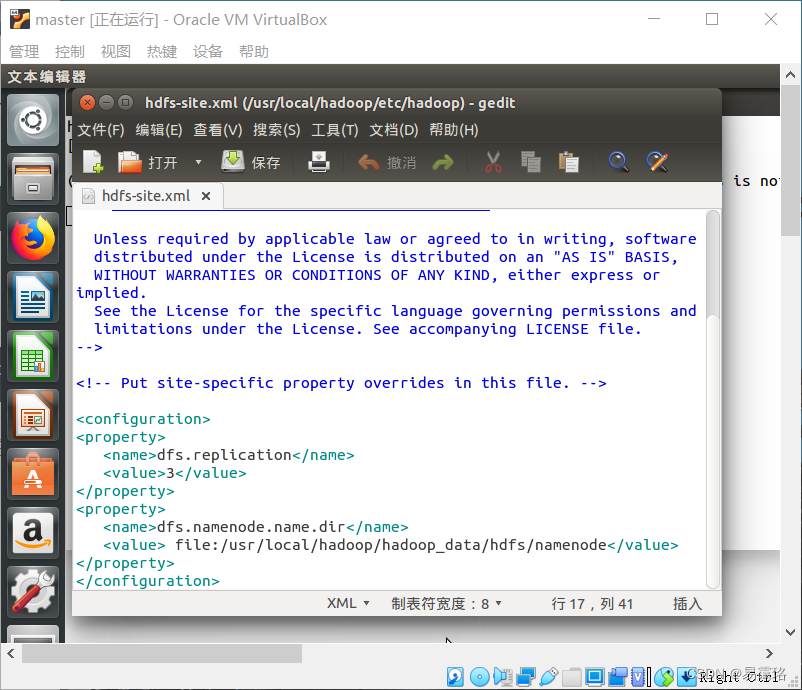Open VirtualBox 设备 menu
The width and height of the screenshot is (802, 690).
[208, 52]
